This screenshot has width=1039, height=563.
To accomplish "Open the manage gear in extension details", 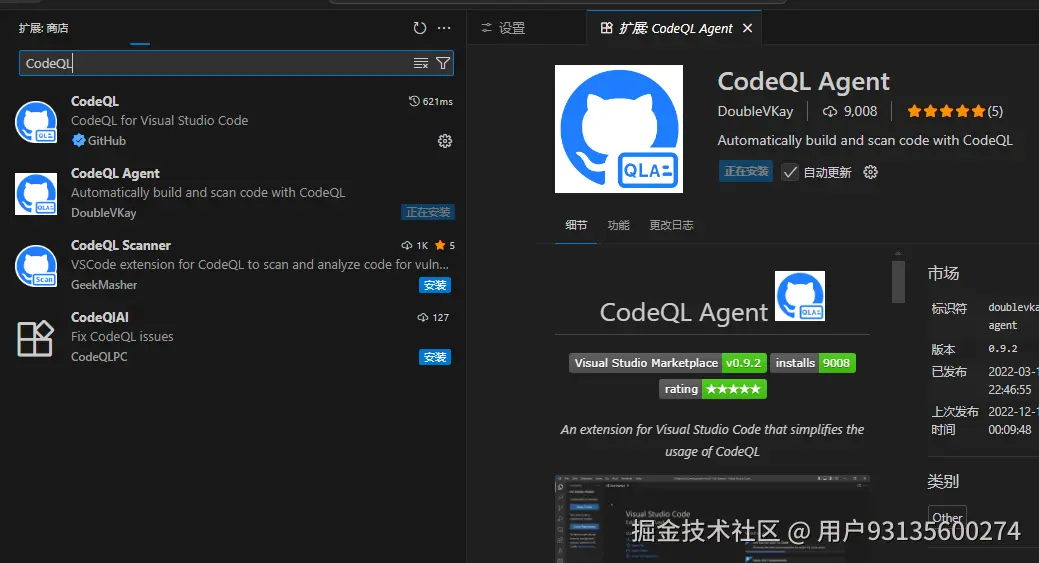I will coord(871,172).
